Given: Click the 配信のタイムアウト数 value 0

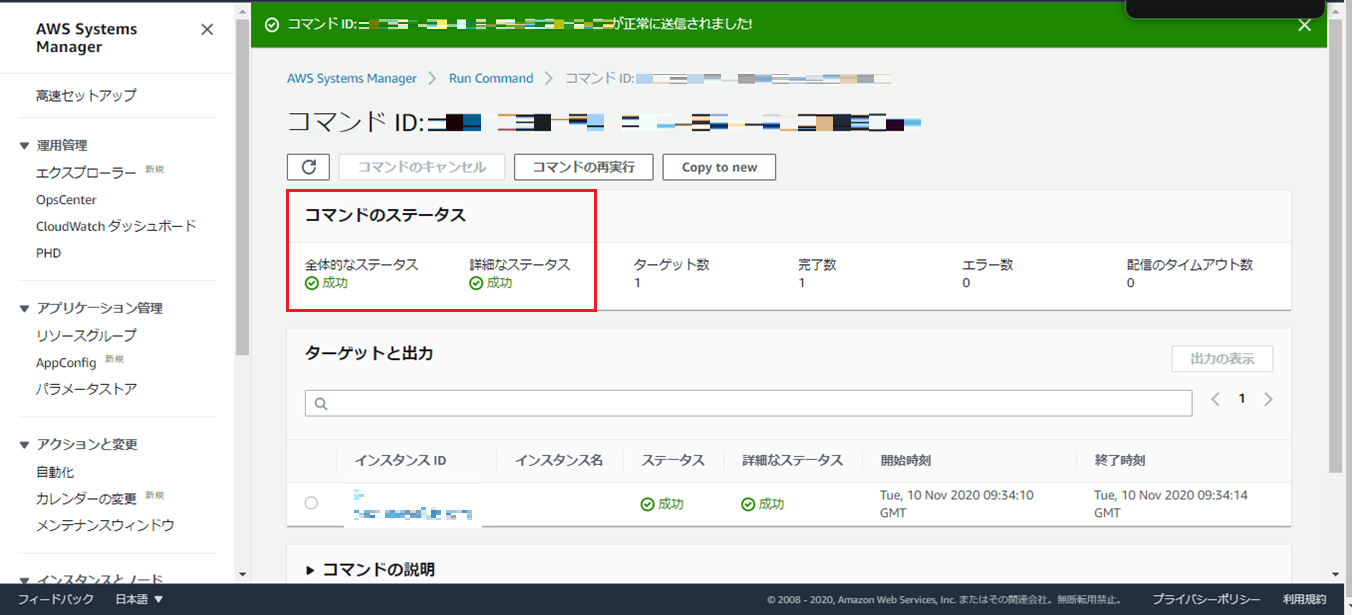Looking at the screenshot, I should pyautogui.click(x=1131, y=283).
